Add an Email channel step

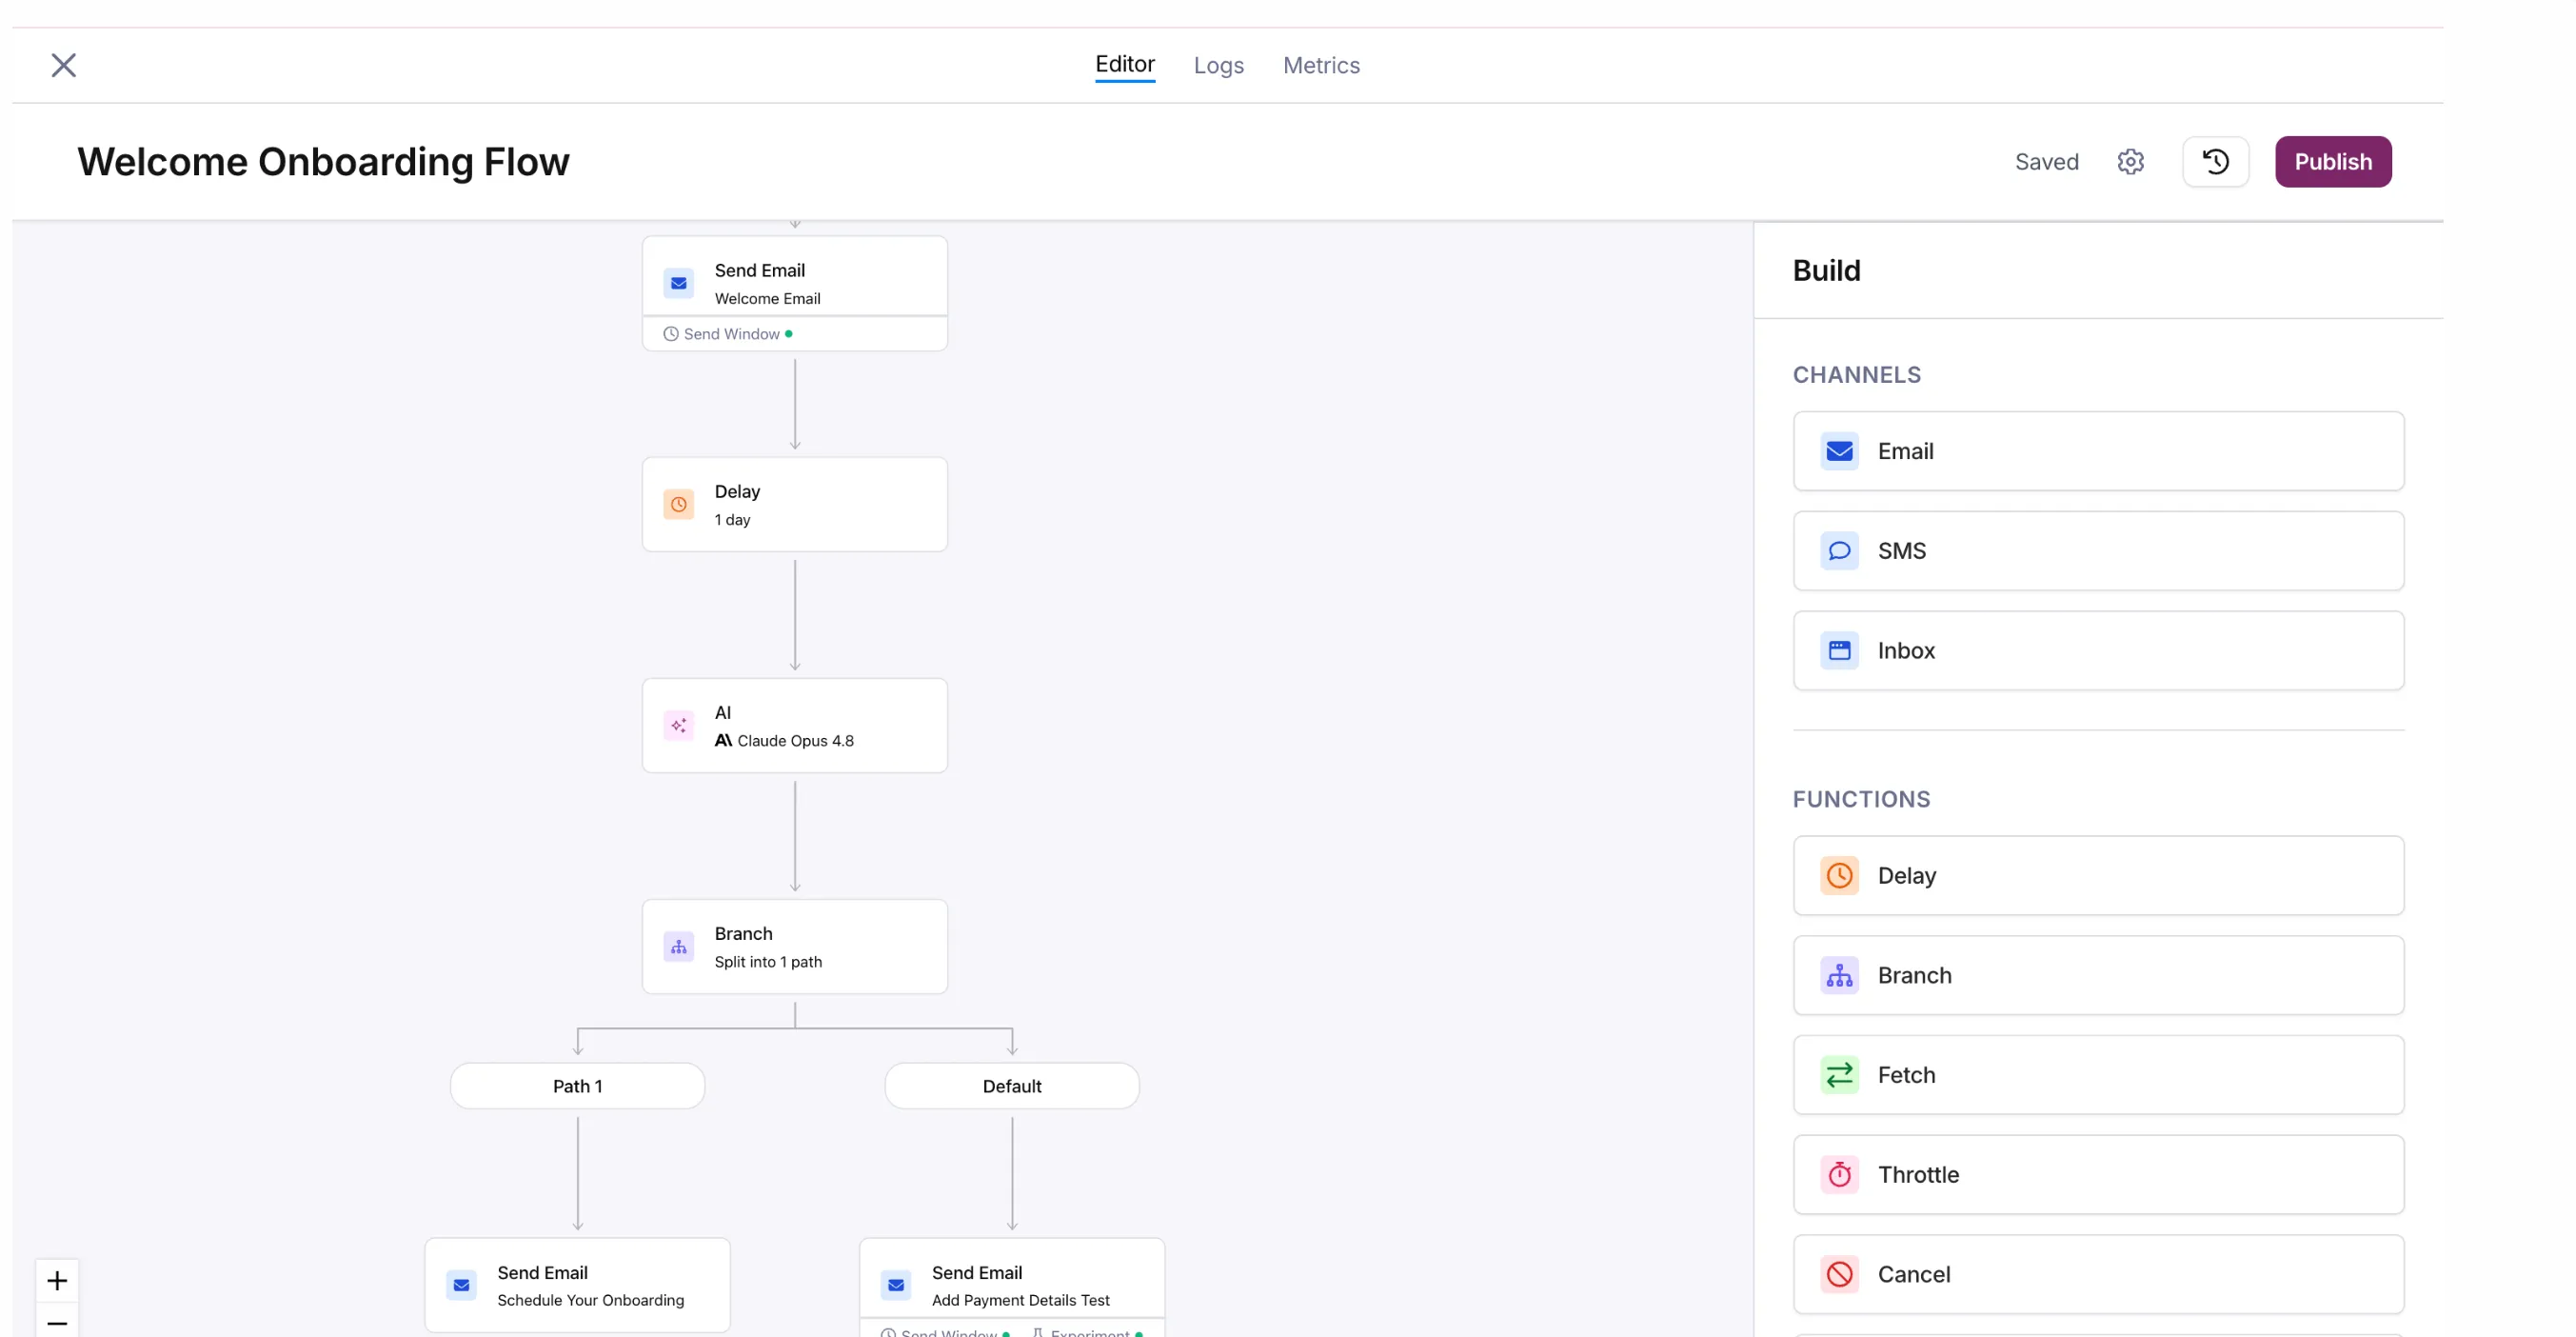(2097, 451)
